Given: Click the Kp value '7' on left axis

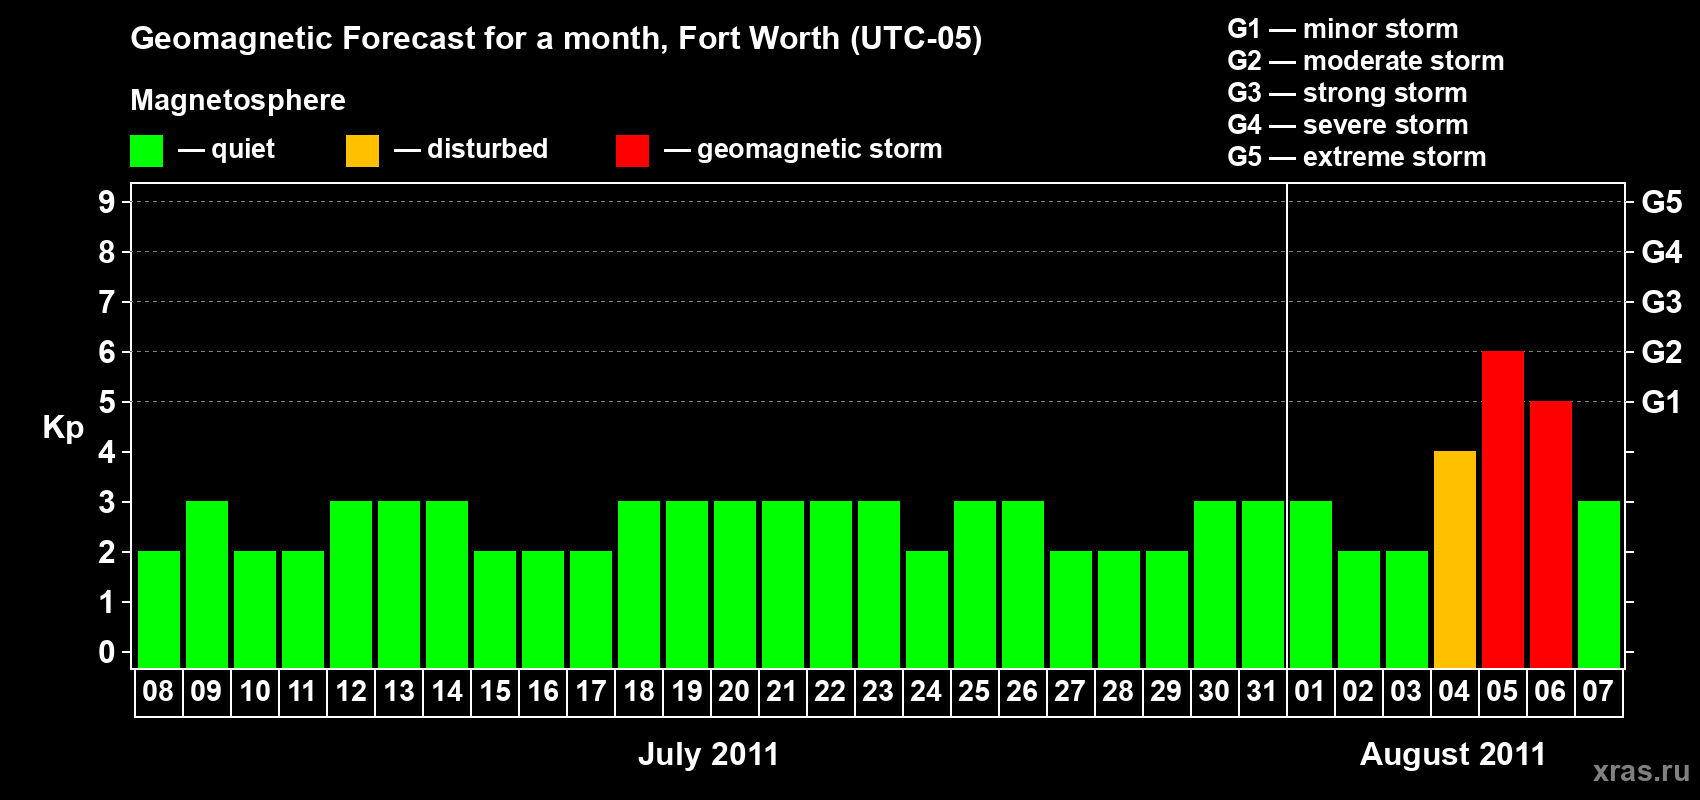Looking at the screenshot, I should point(107,302).
